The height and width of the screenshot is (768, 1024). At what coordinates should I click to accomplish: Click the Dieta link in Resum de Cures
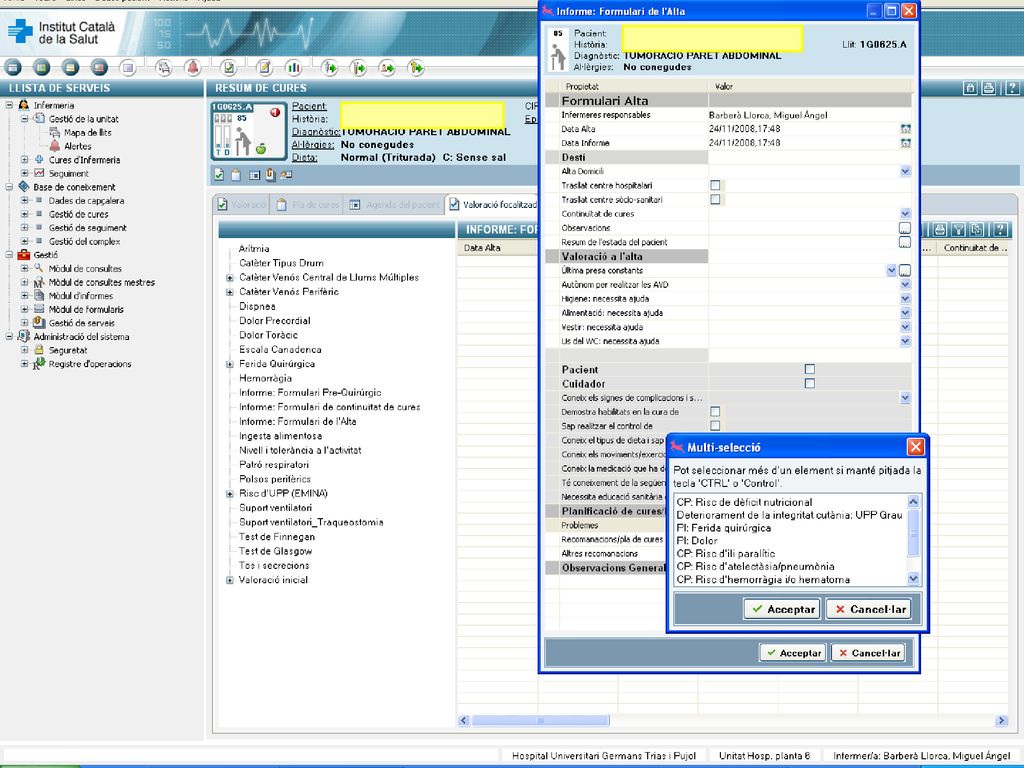304,157
